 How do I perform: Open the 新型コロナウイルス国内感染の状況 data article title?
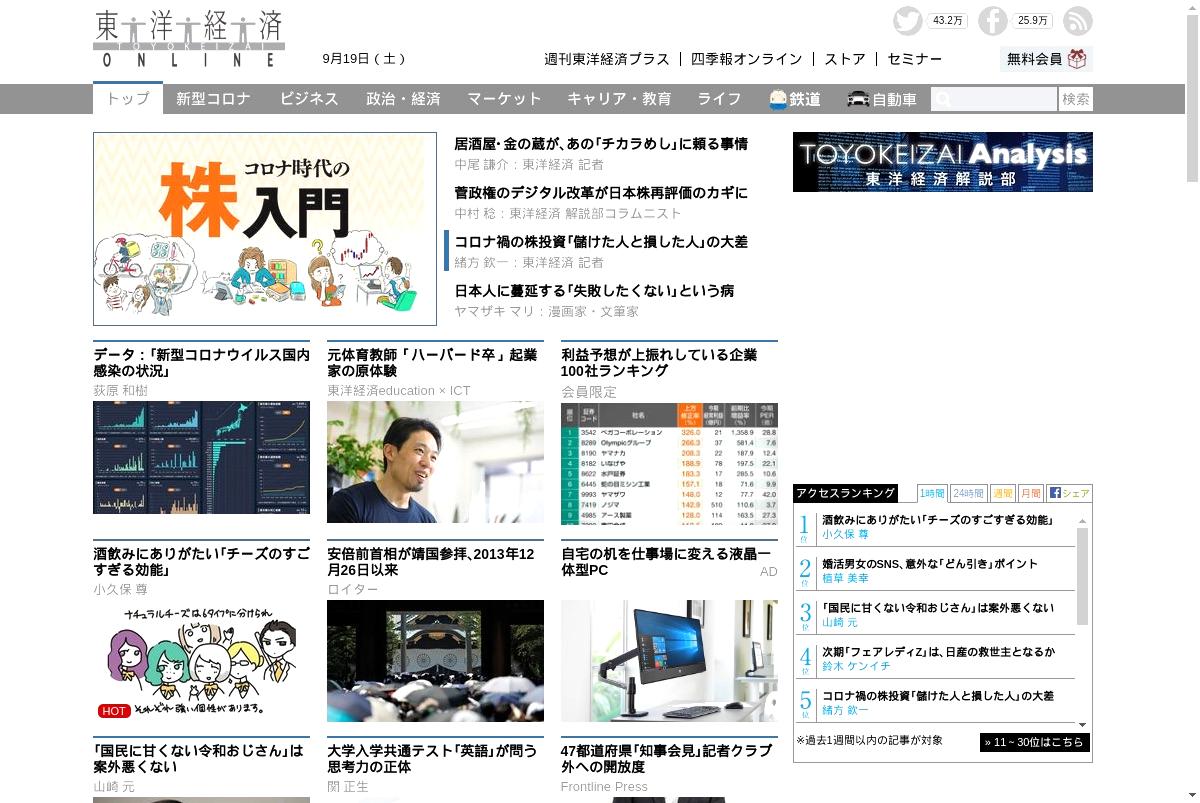[x=201, y=363]
